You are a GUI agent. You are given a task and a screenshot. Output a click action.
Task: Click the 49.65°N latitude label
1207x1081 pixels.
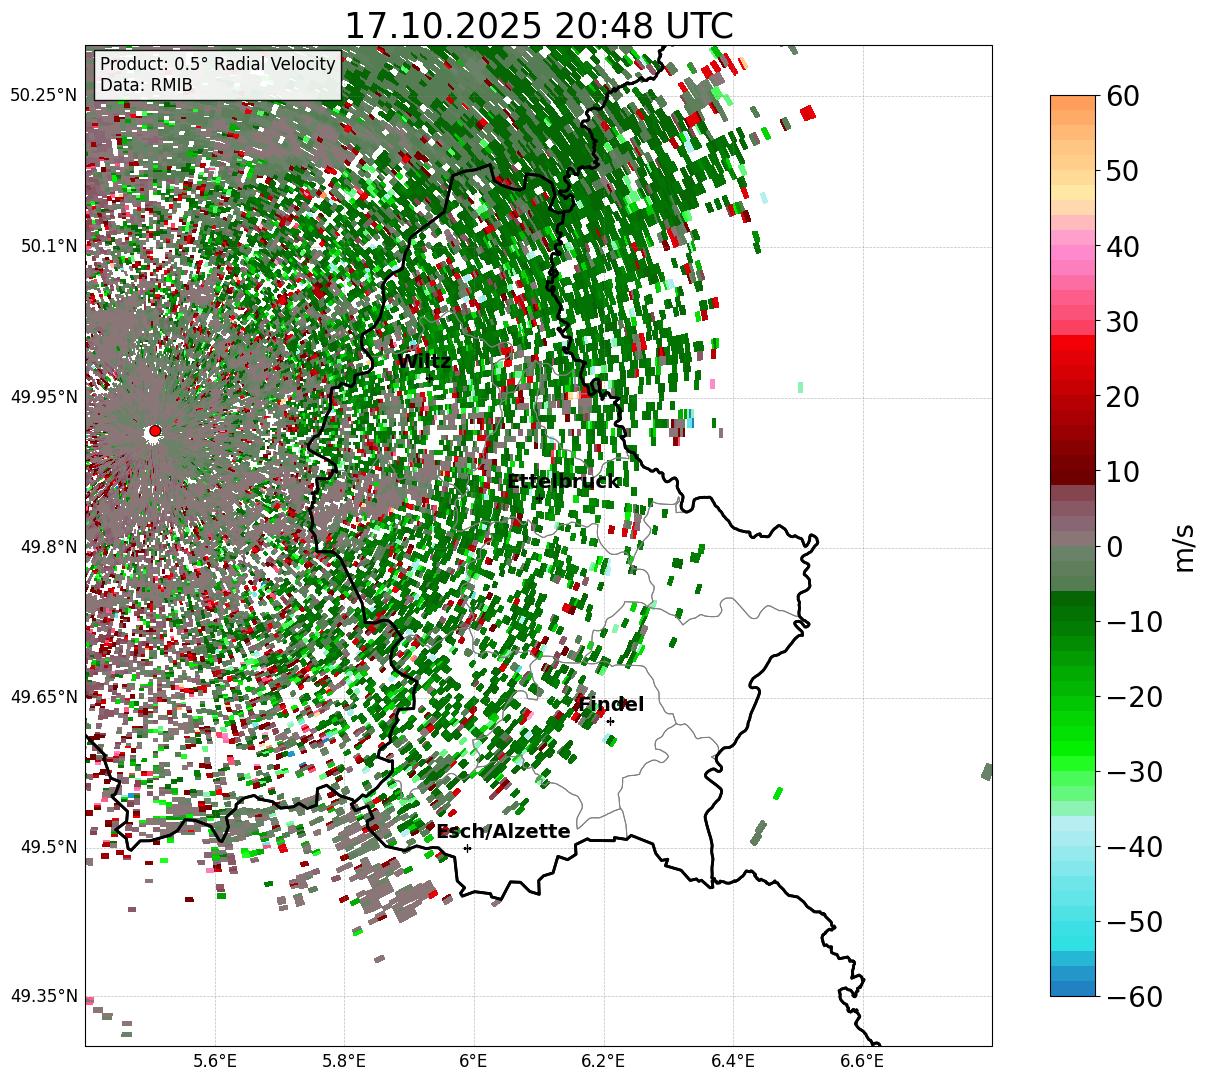point(43,697)
